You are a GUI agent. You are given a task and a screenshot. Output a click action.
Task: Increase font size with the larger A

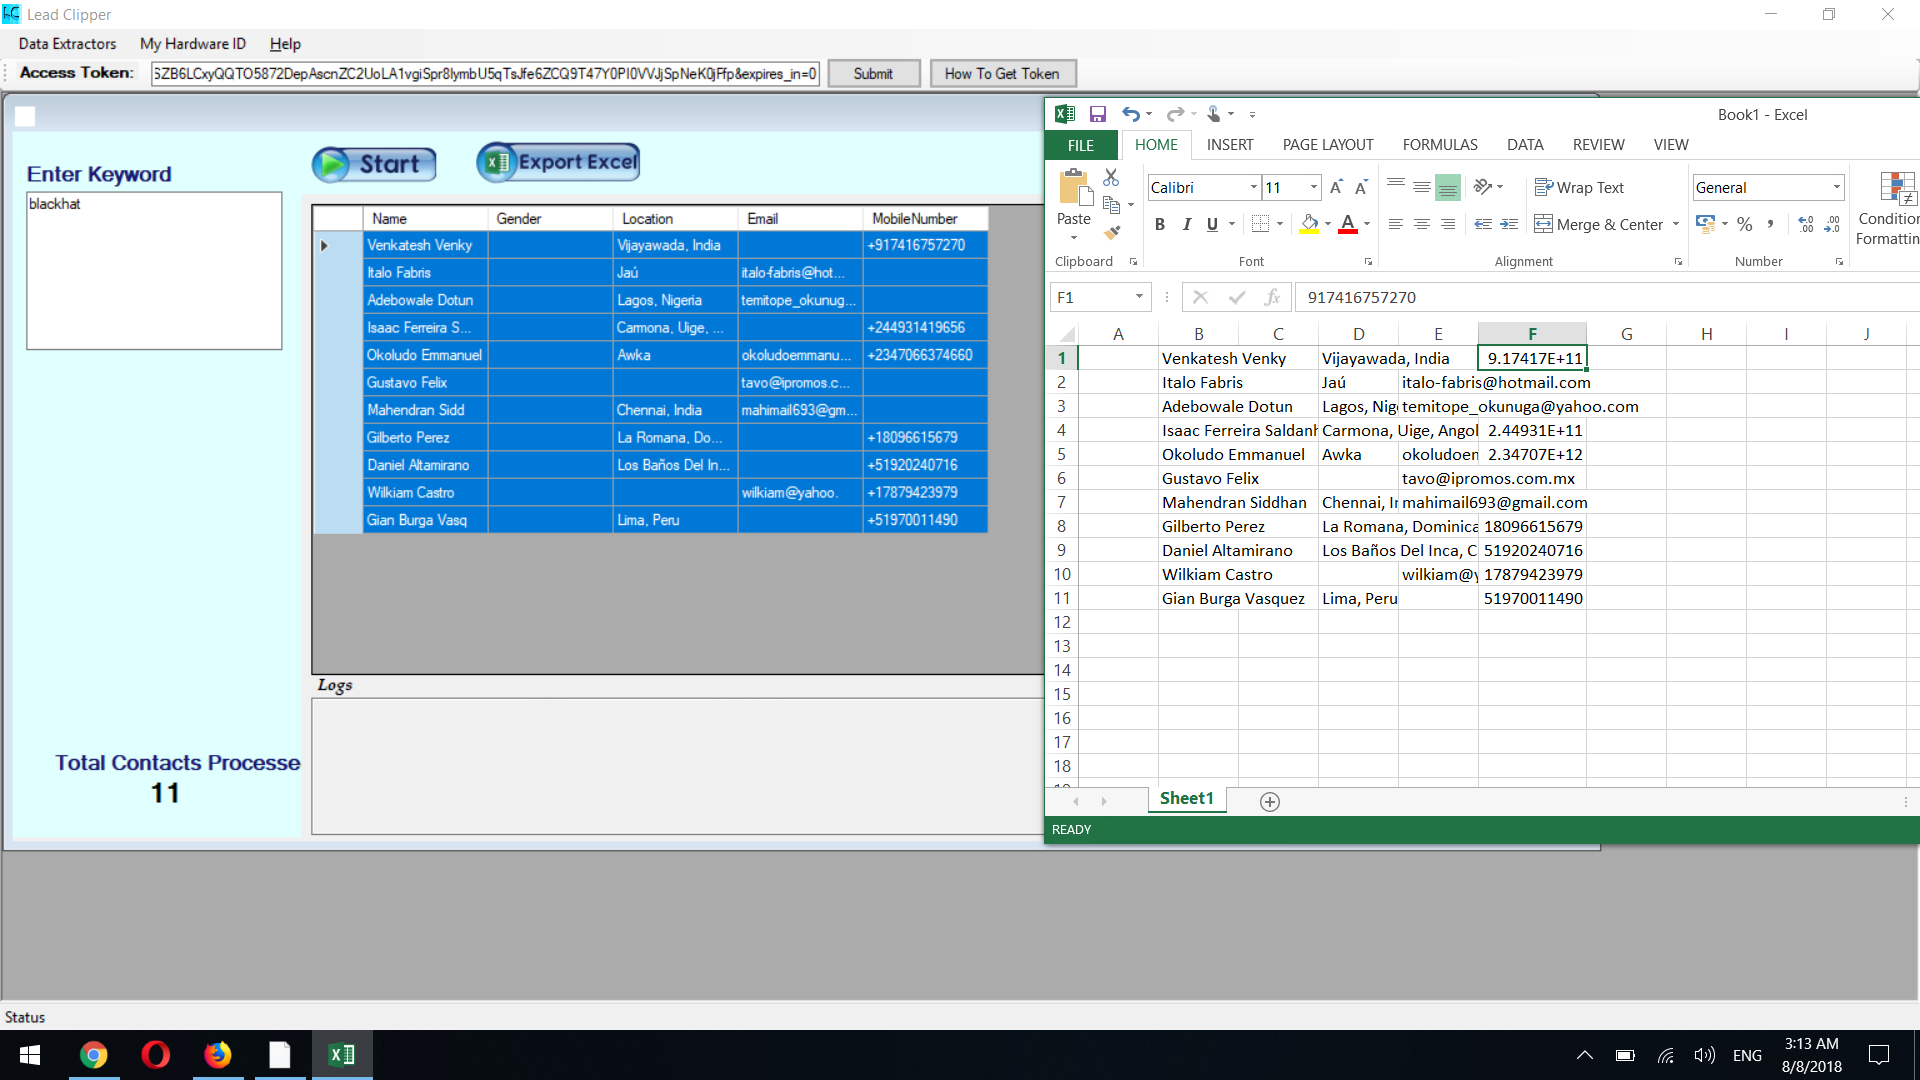1336,187
